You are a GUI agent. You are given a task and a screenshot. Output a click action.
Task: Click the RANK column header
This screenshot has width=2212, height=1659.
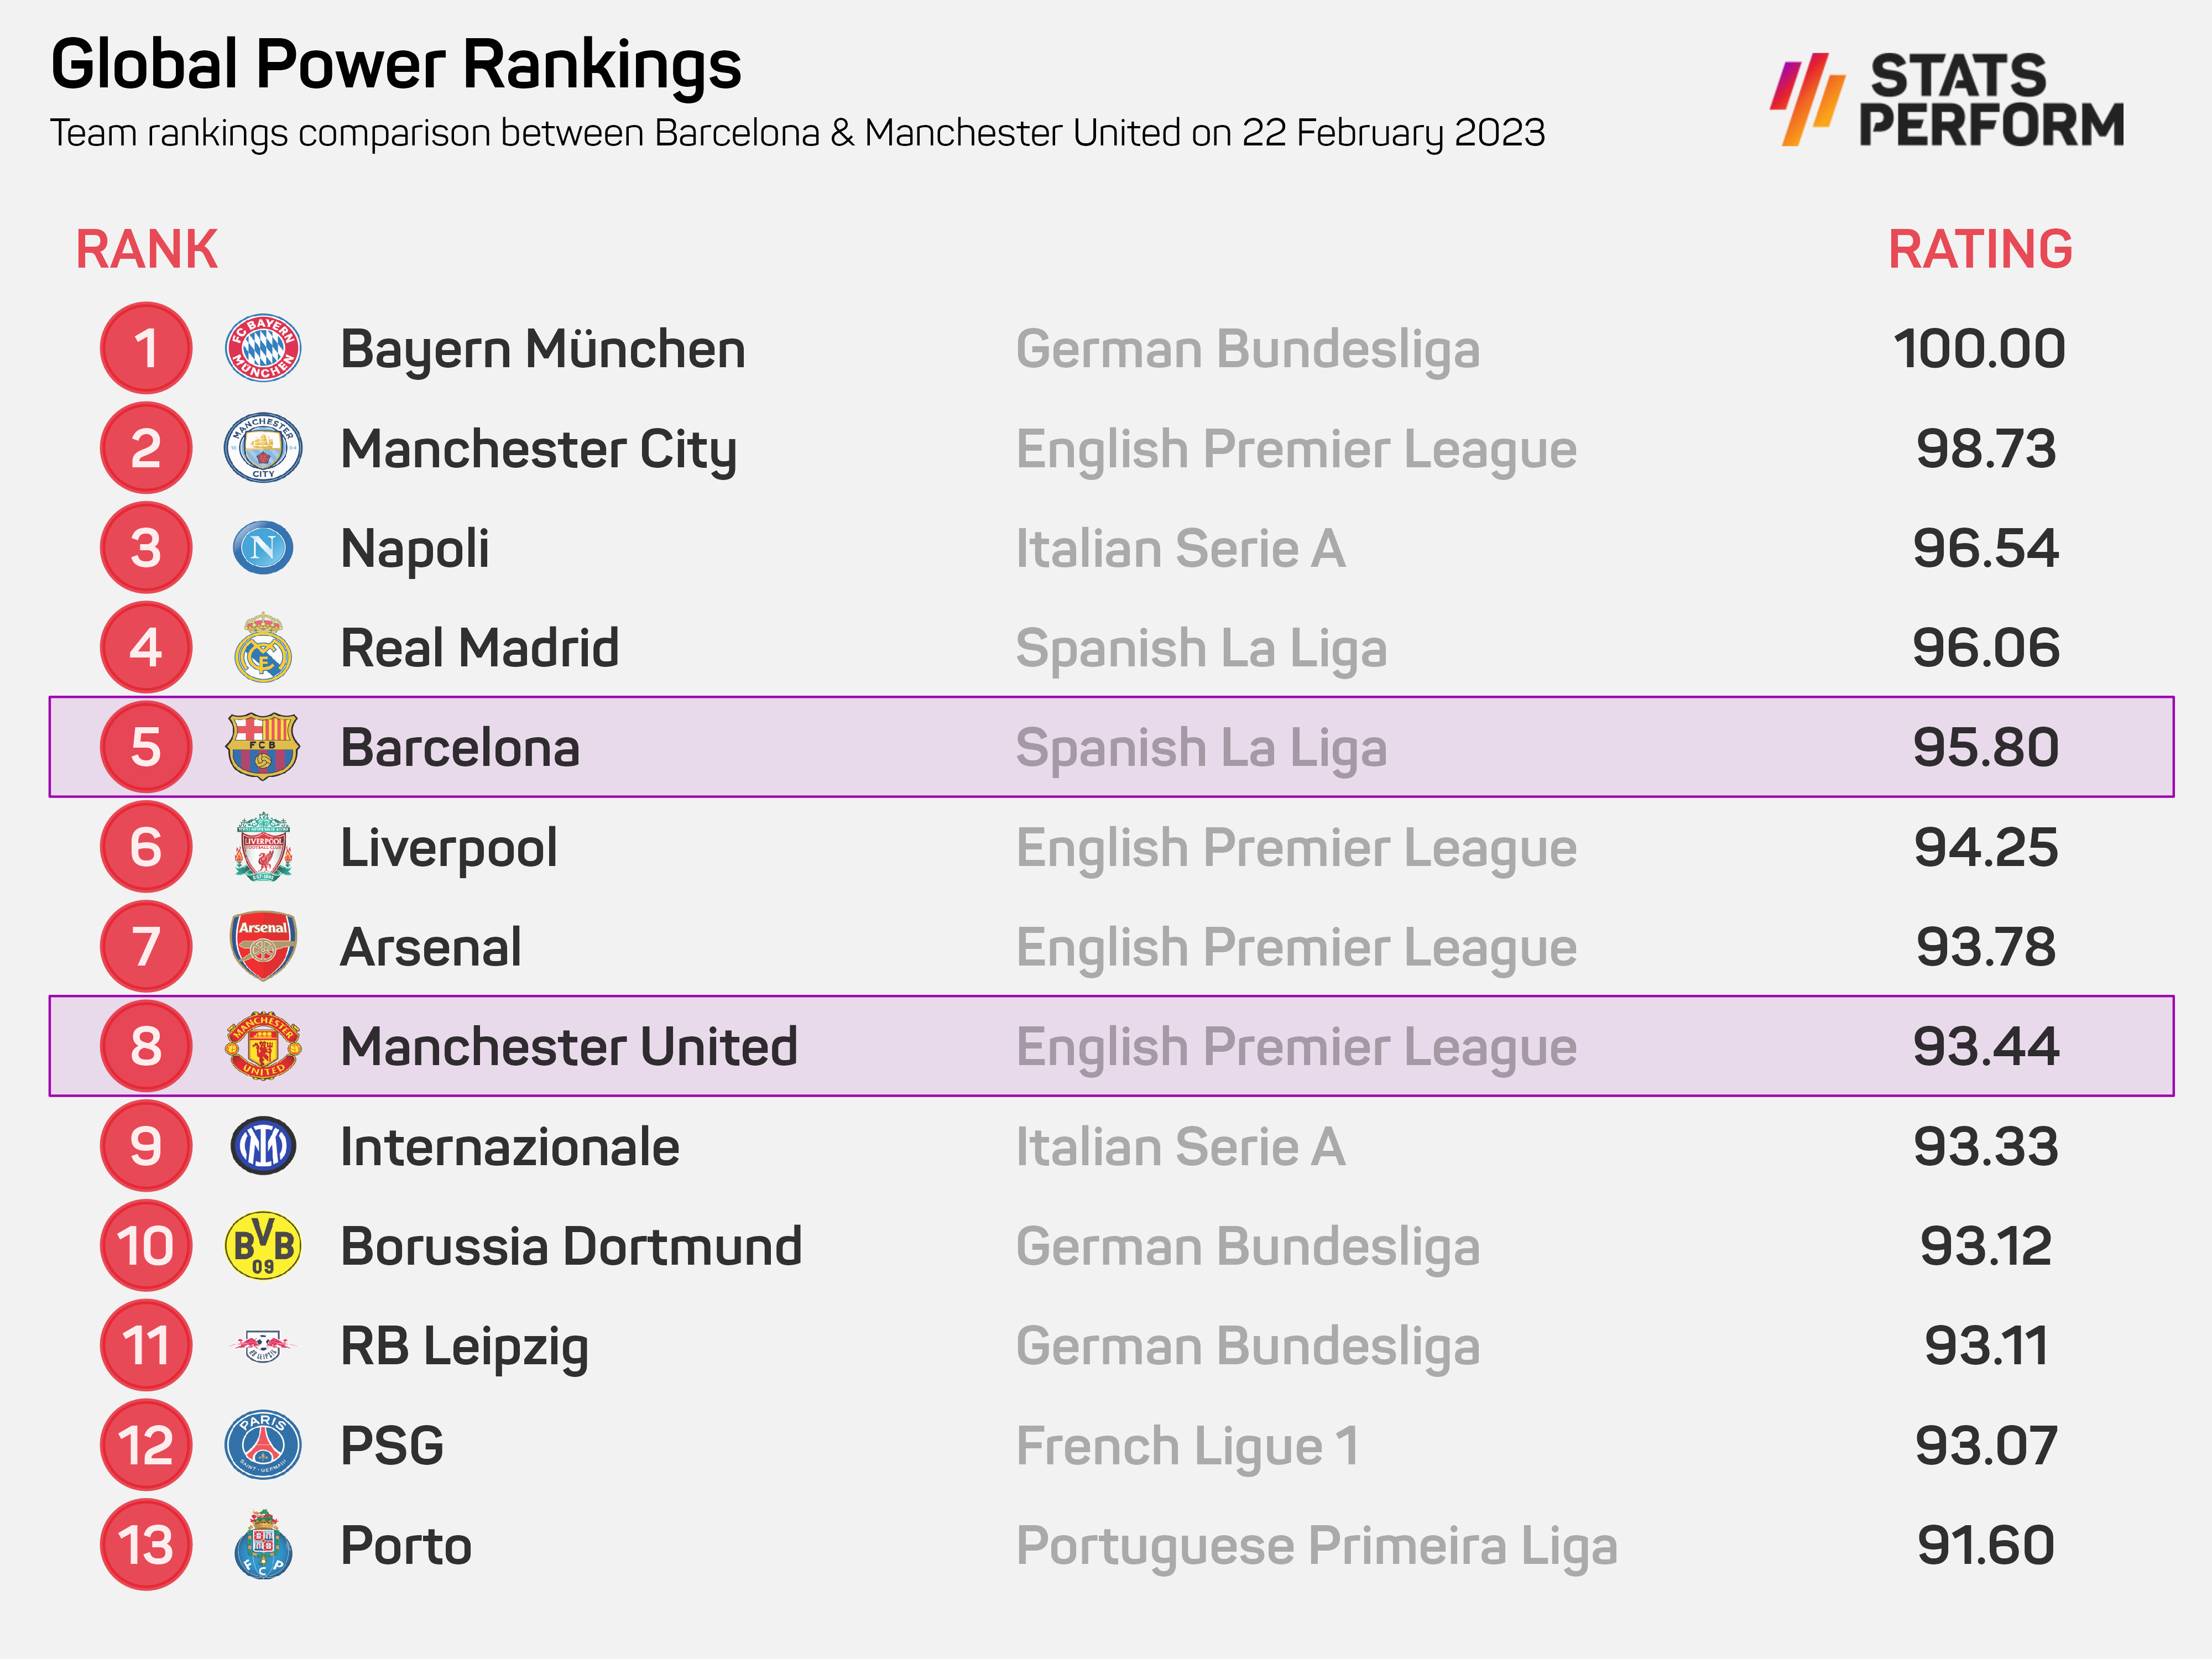point(147,249)
